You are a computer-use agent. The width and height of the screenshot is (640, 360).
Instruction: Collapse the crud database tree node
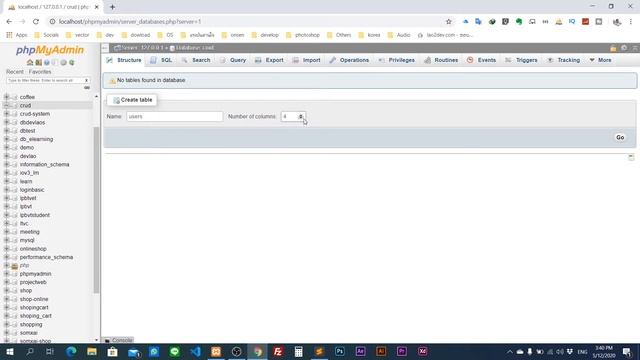6,105
